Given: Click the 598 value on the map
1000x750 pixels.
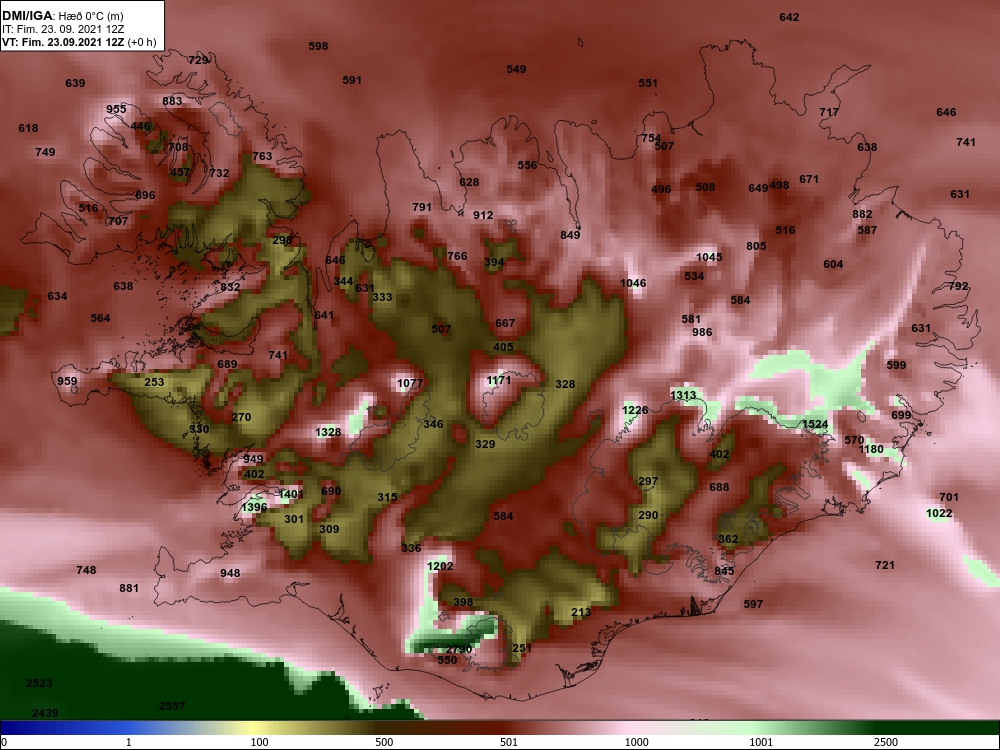Looking at the screenshot, I should [318, 46].
